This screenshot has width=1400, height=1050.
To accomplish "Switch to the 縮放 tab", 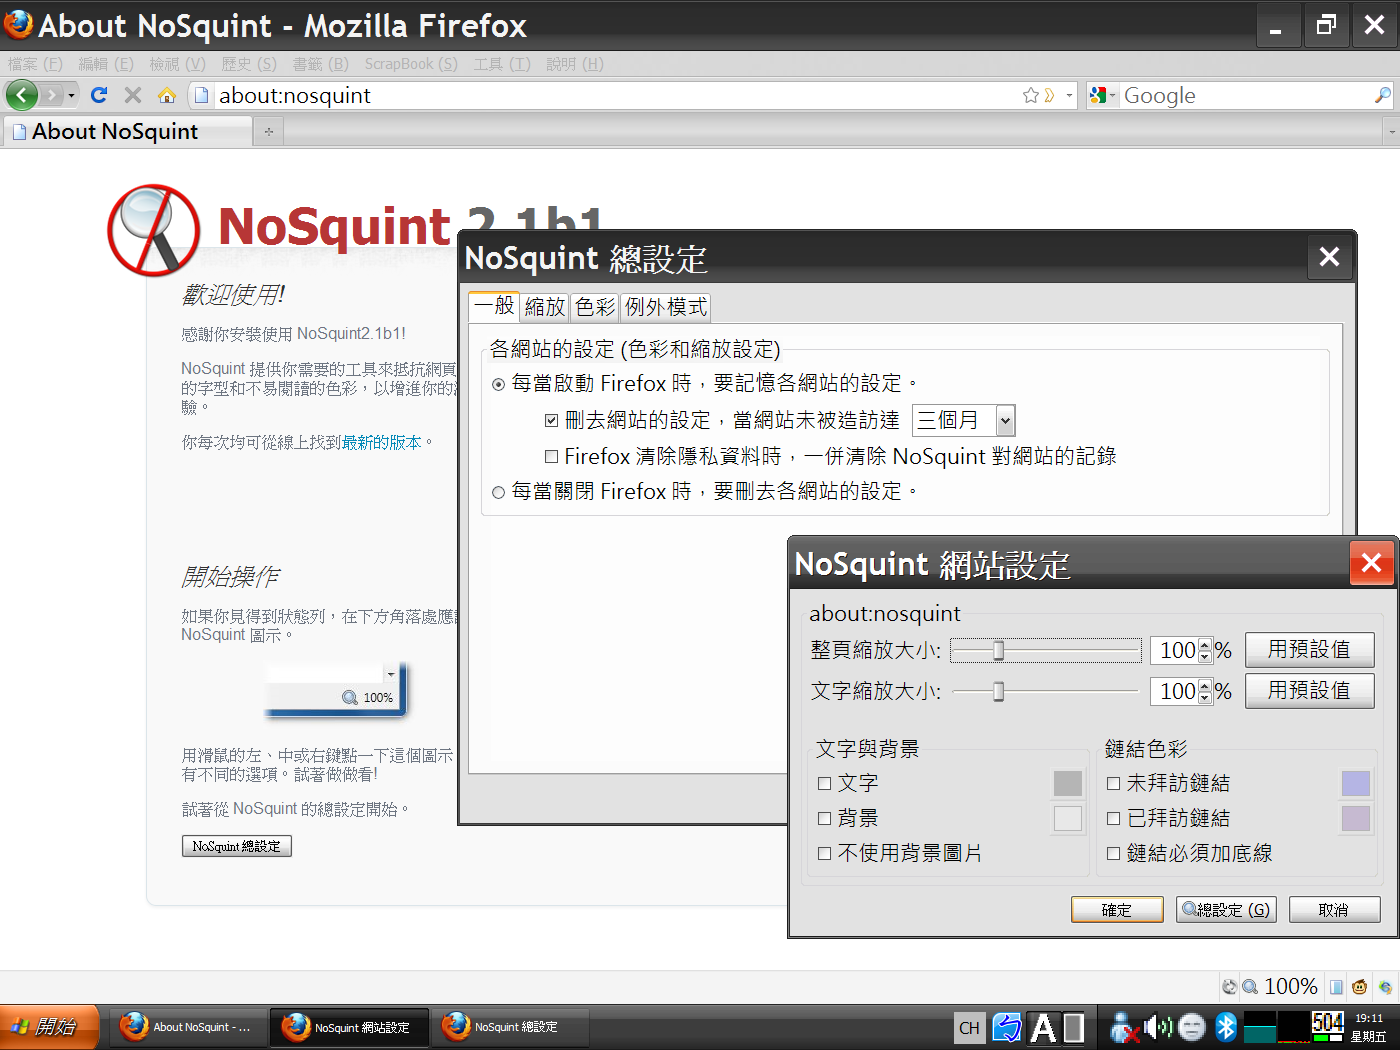I will [545, 307].
